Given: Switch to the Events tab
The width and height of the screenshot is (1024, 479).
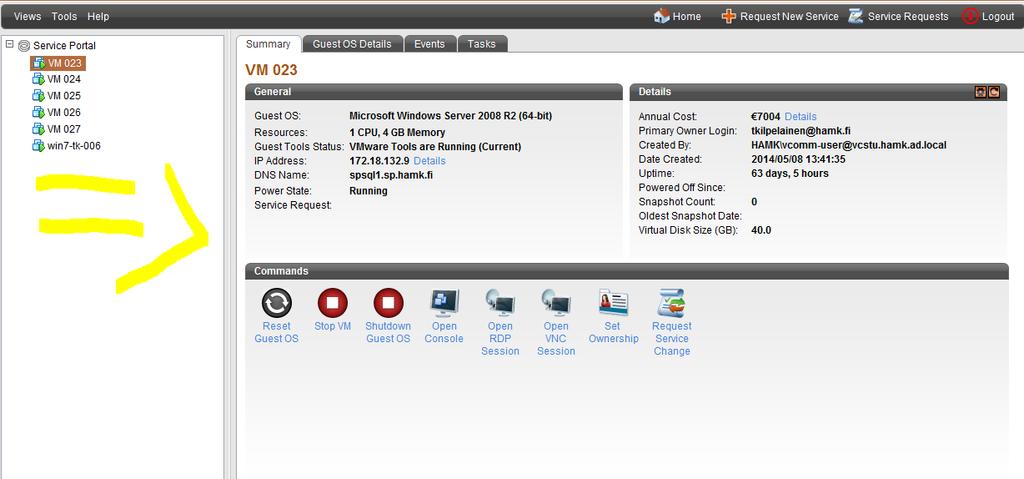Looking at the screenshot, I should (430, 44).
